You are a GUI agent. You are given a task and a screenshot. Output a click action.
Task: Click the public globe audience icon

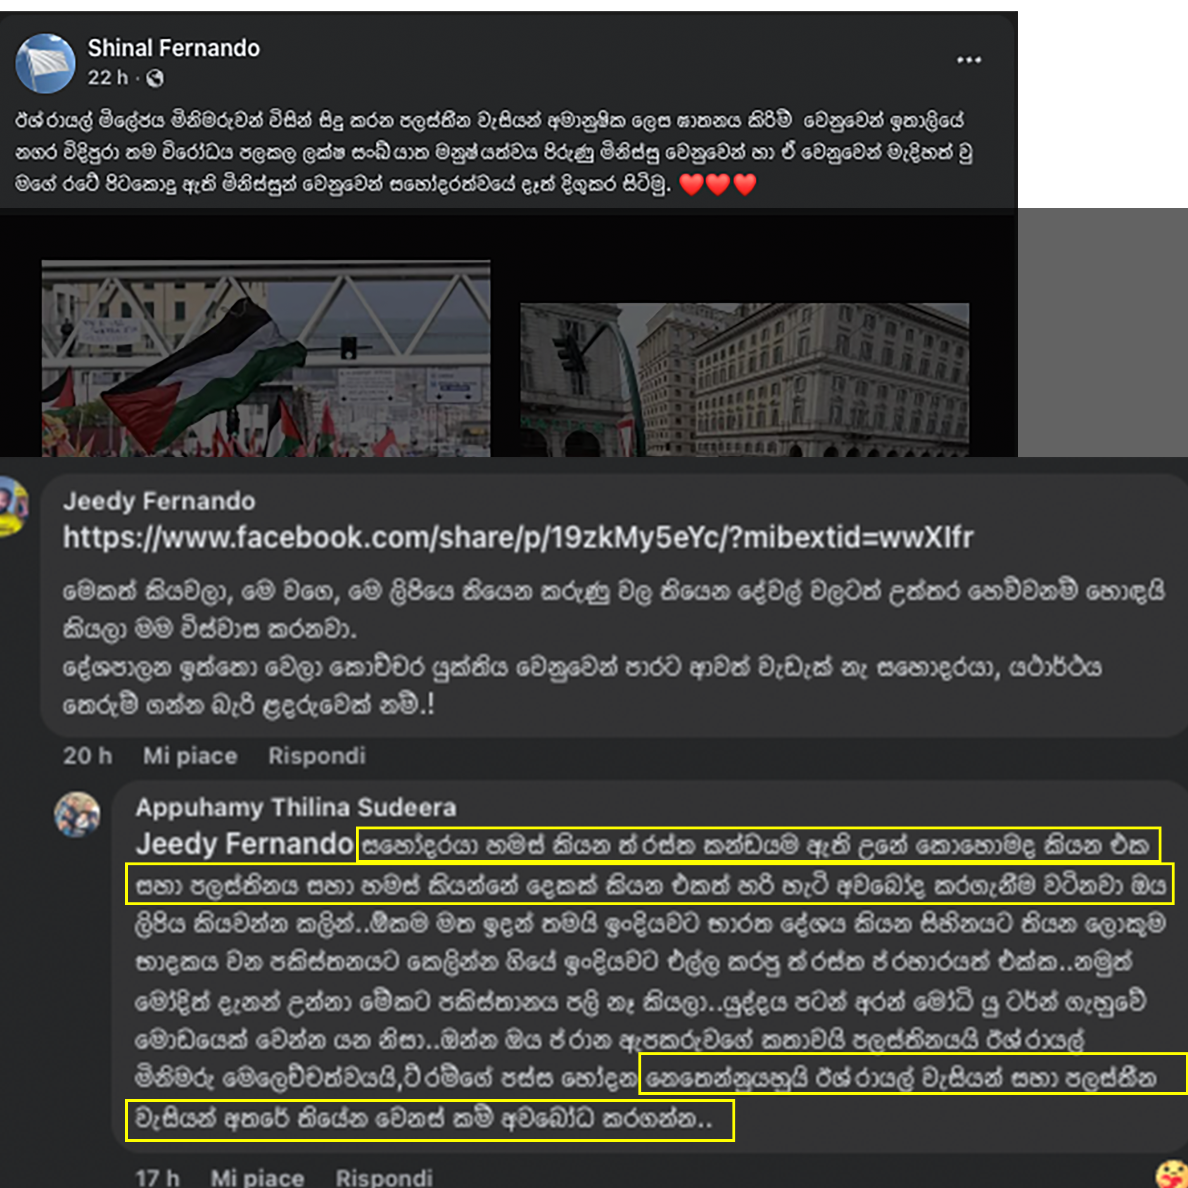click(155, 78)
